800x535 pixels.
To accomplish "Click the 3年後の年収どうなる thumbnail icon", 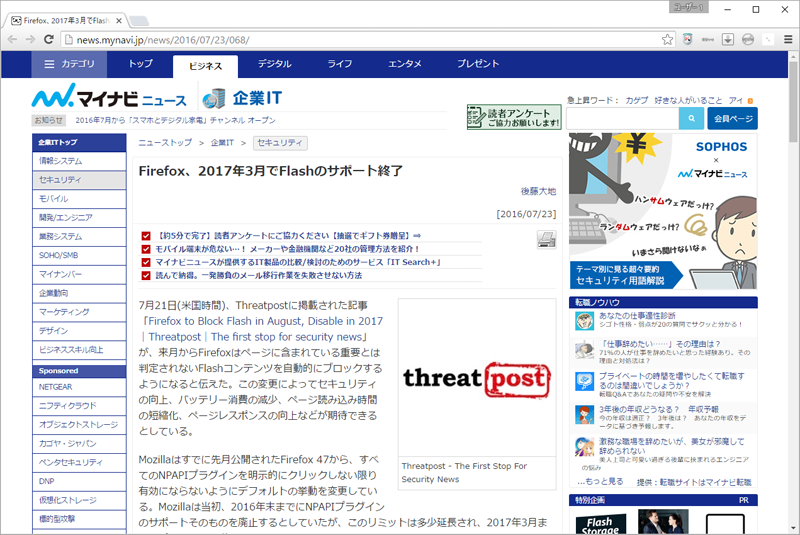I will [585, 415].
